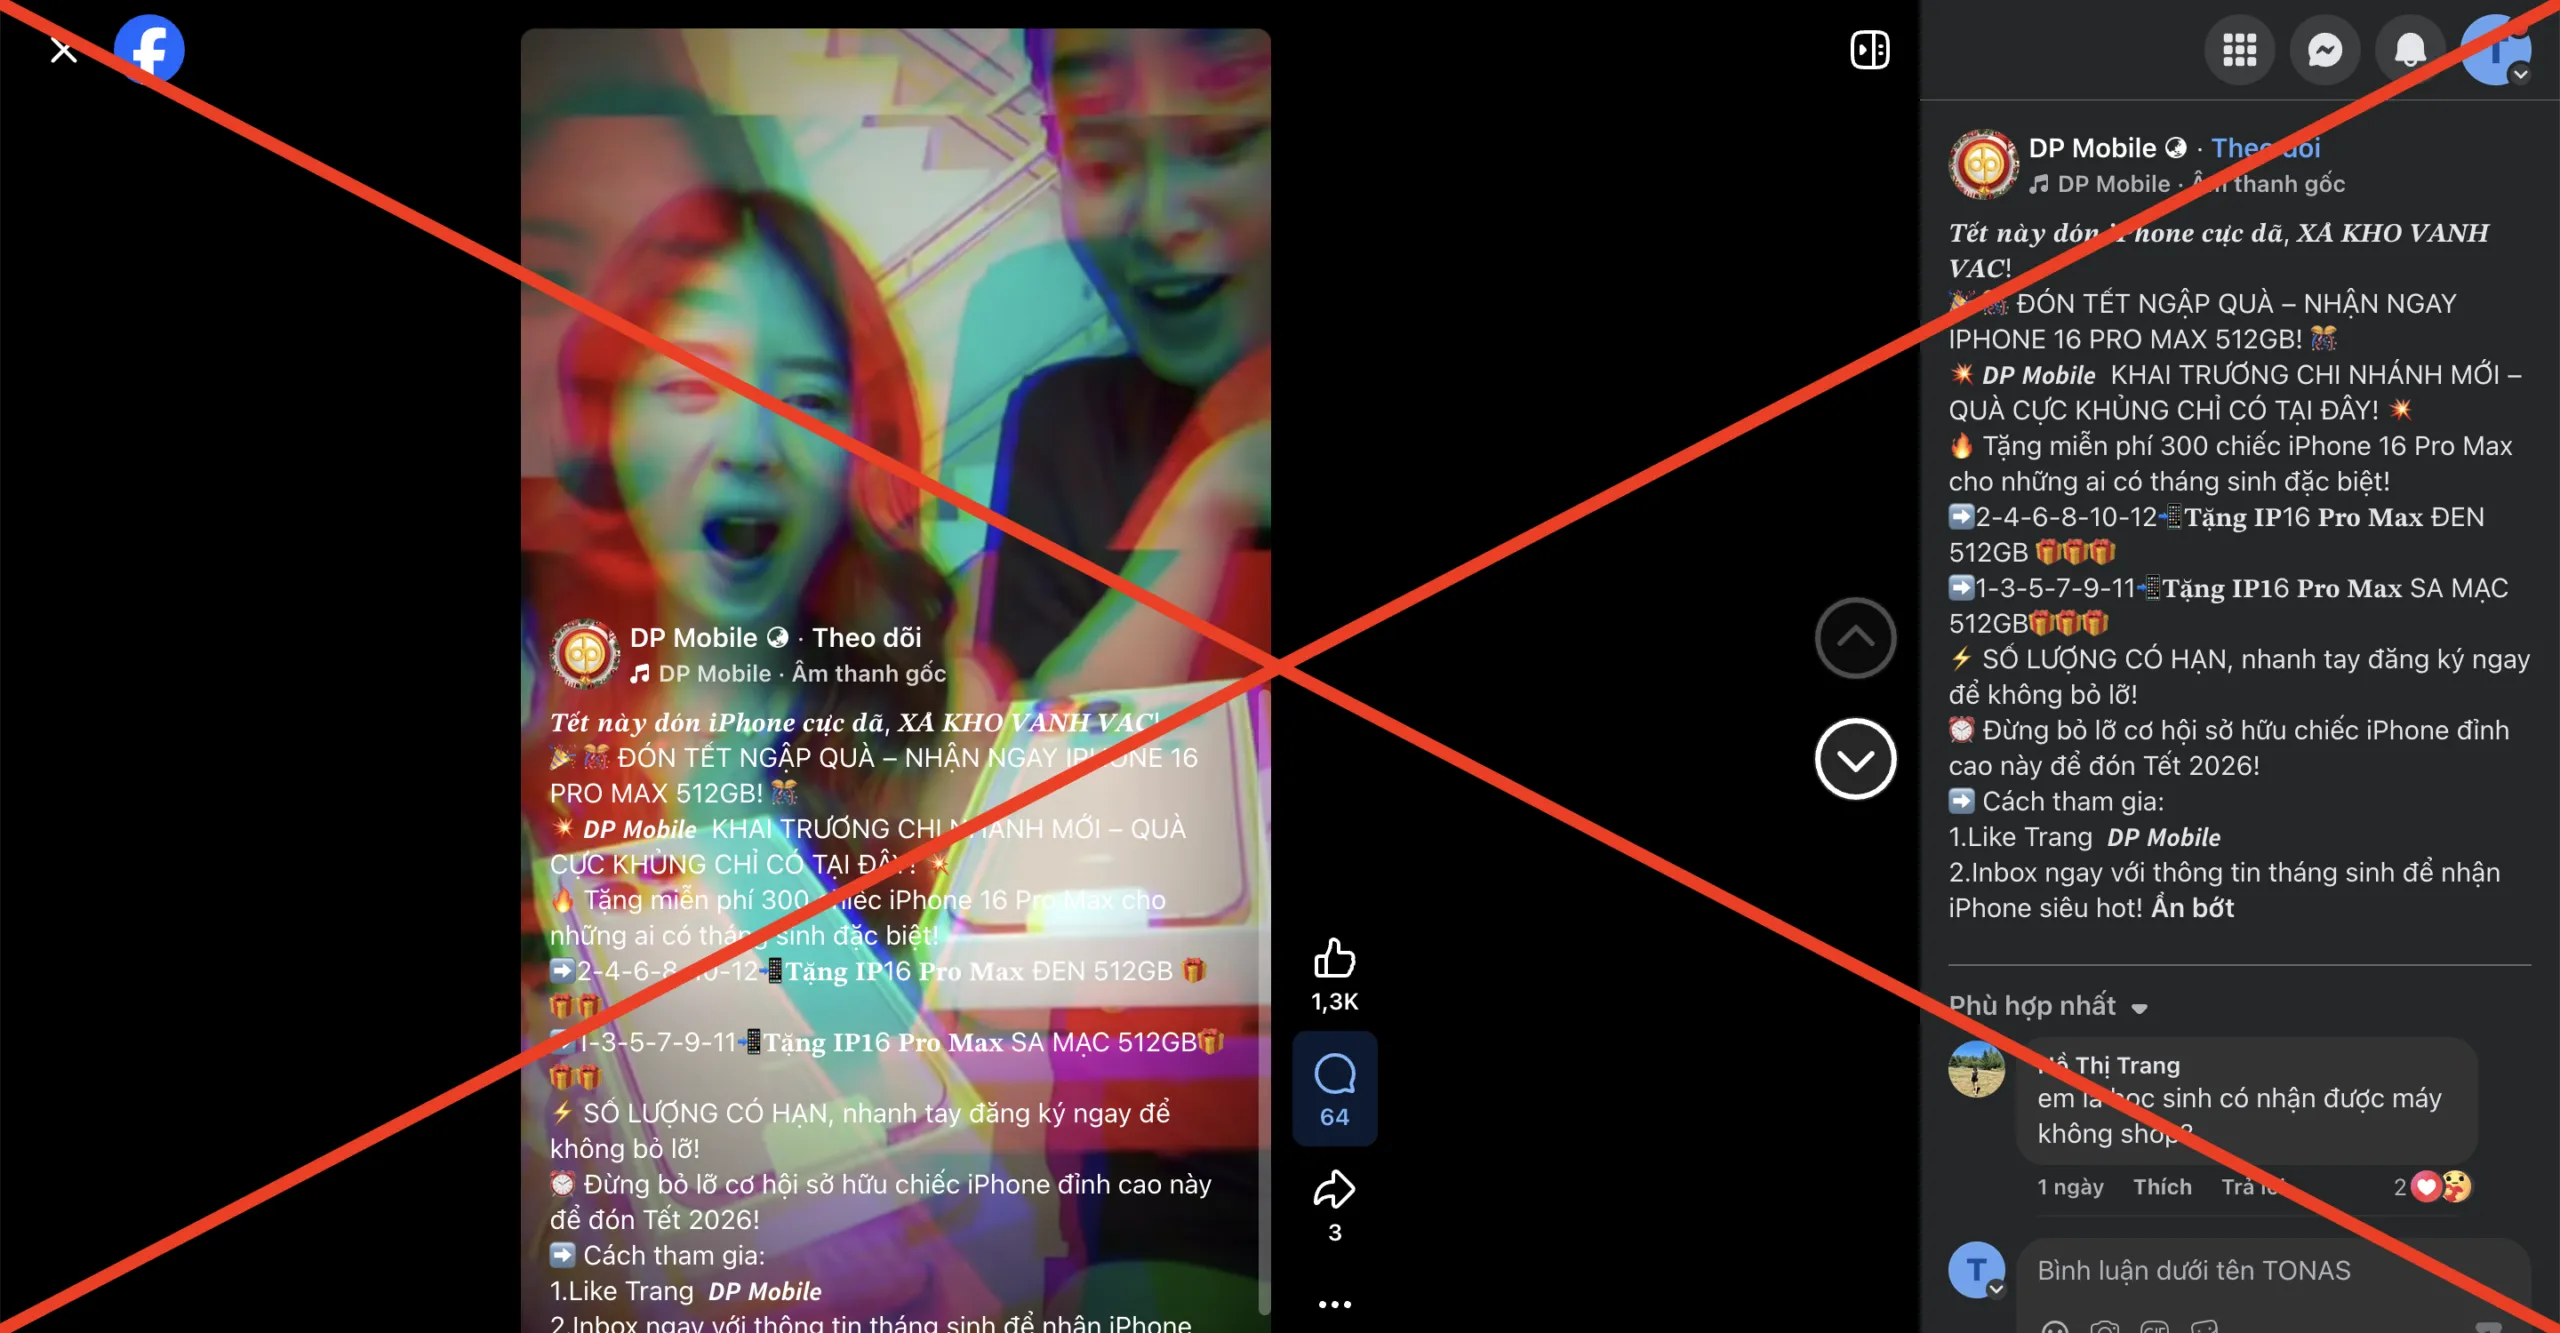Viewport: 2560px width, 1333px height.
Task: Open the three-dots more options
Action: point(1334,1304)
